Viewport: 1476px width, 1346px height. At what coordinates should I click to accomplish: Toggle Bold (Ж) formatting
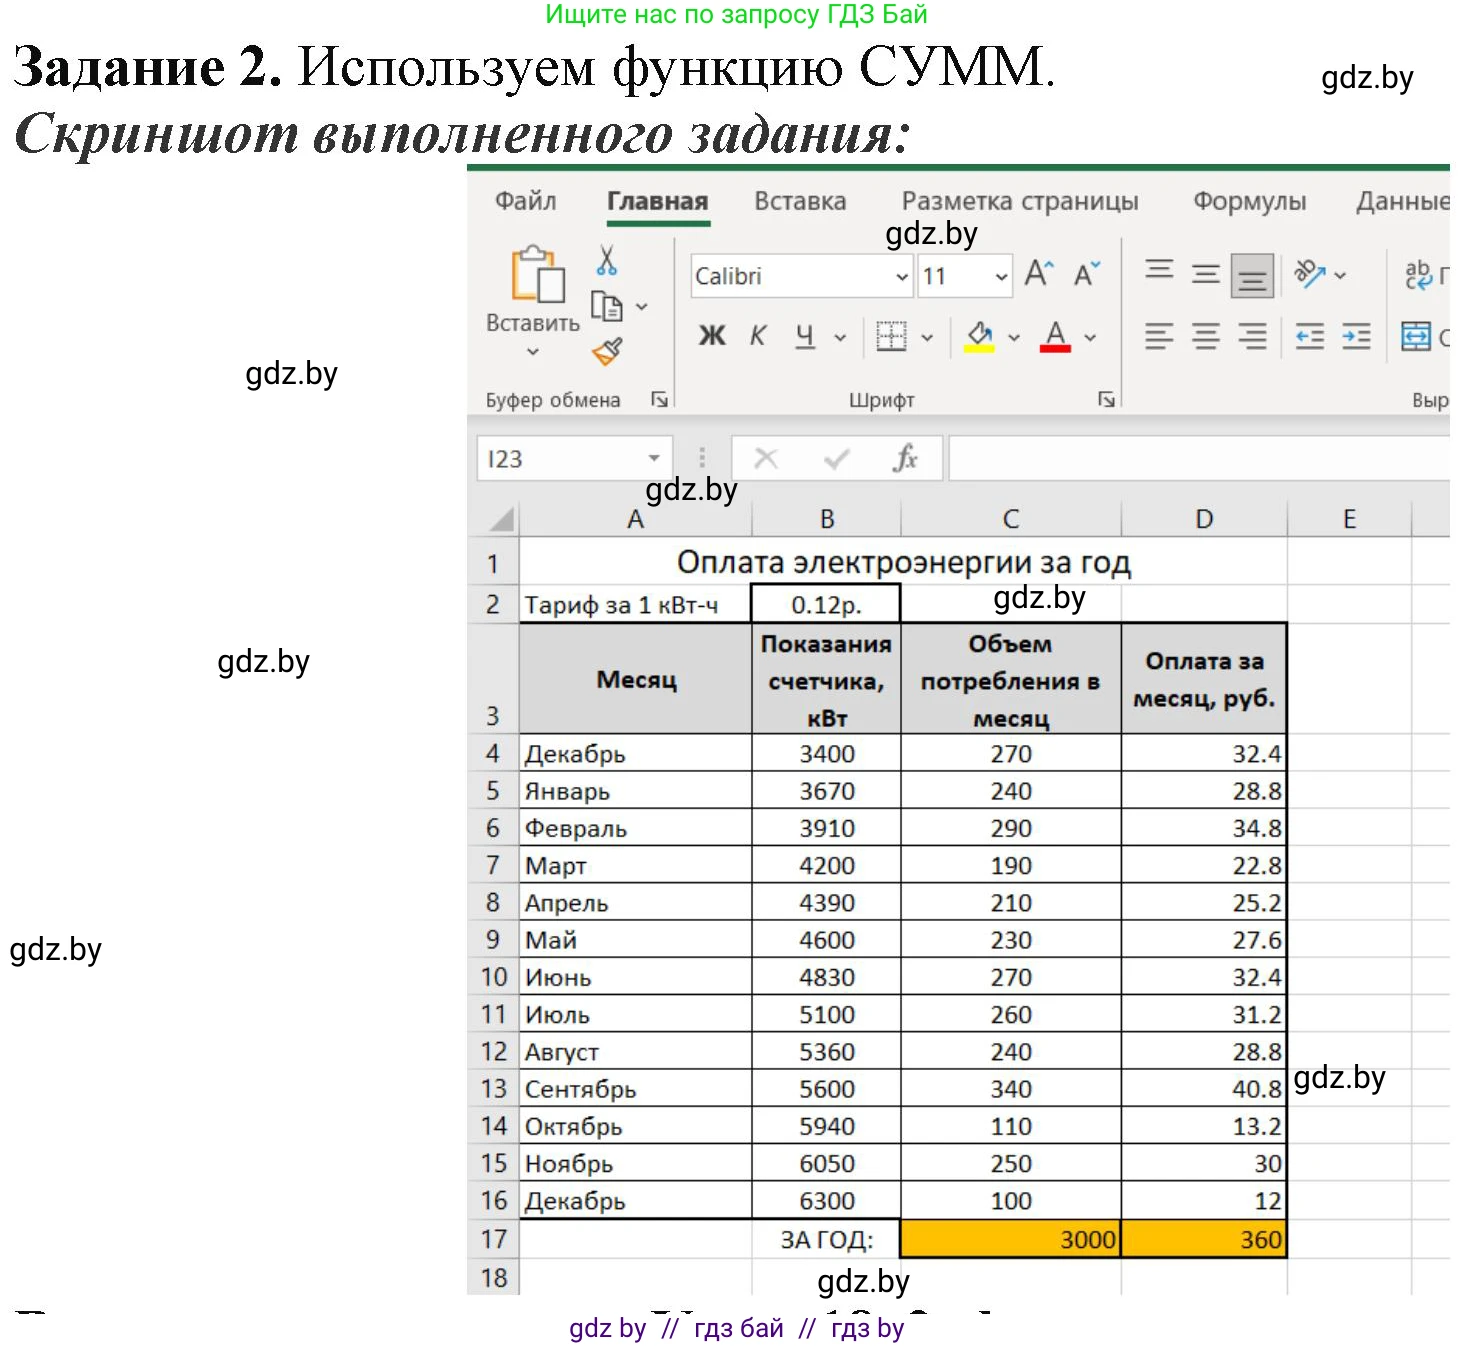coord(712,337)
